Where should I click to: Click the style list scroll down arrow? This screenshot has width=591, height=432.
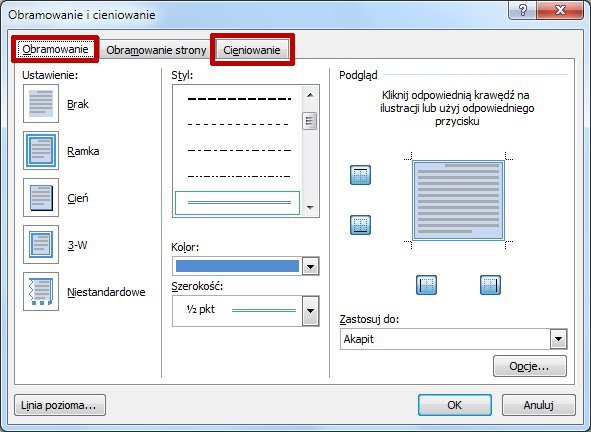(310, 207)
